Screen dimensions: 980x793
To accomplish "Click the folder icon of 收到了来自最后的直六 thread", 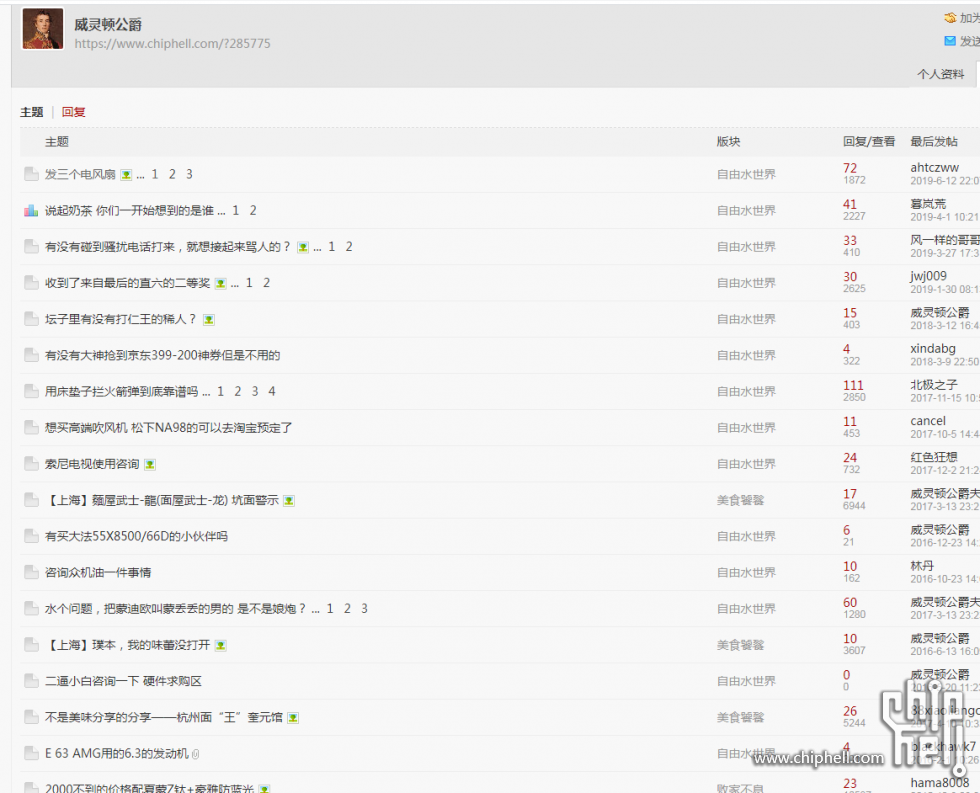I will (x=31, y=283).
